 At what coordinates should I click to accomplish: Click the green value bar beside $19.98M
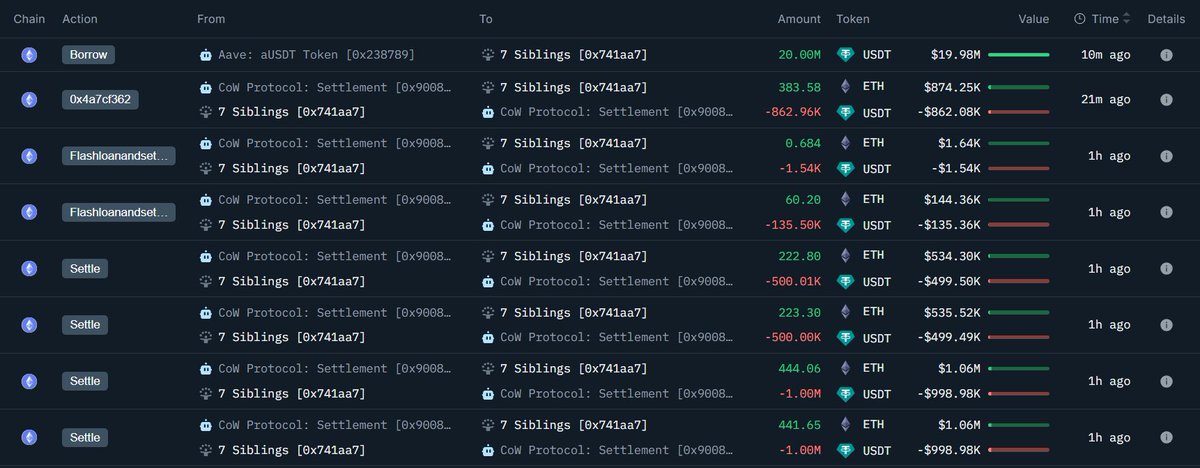pos(1019,55)
